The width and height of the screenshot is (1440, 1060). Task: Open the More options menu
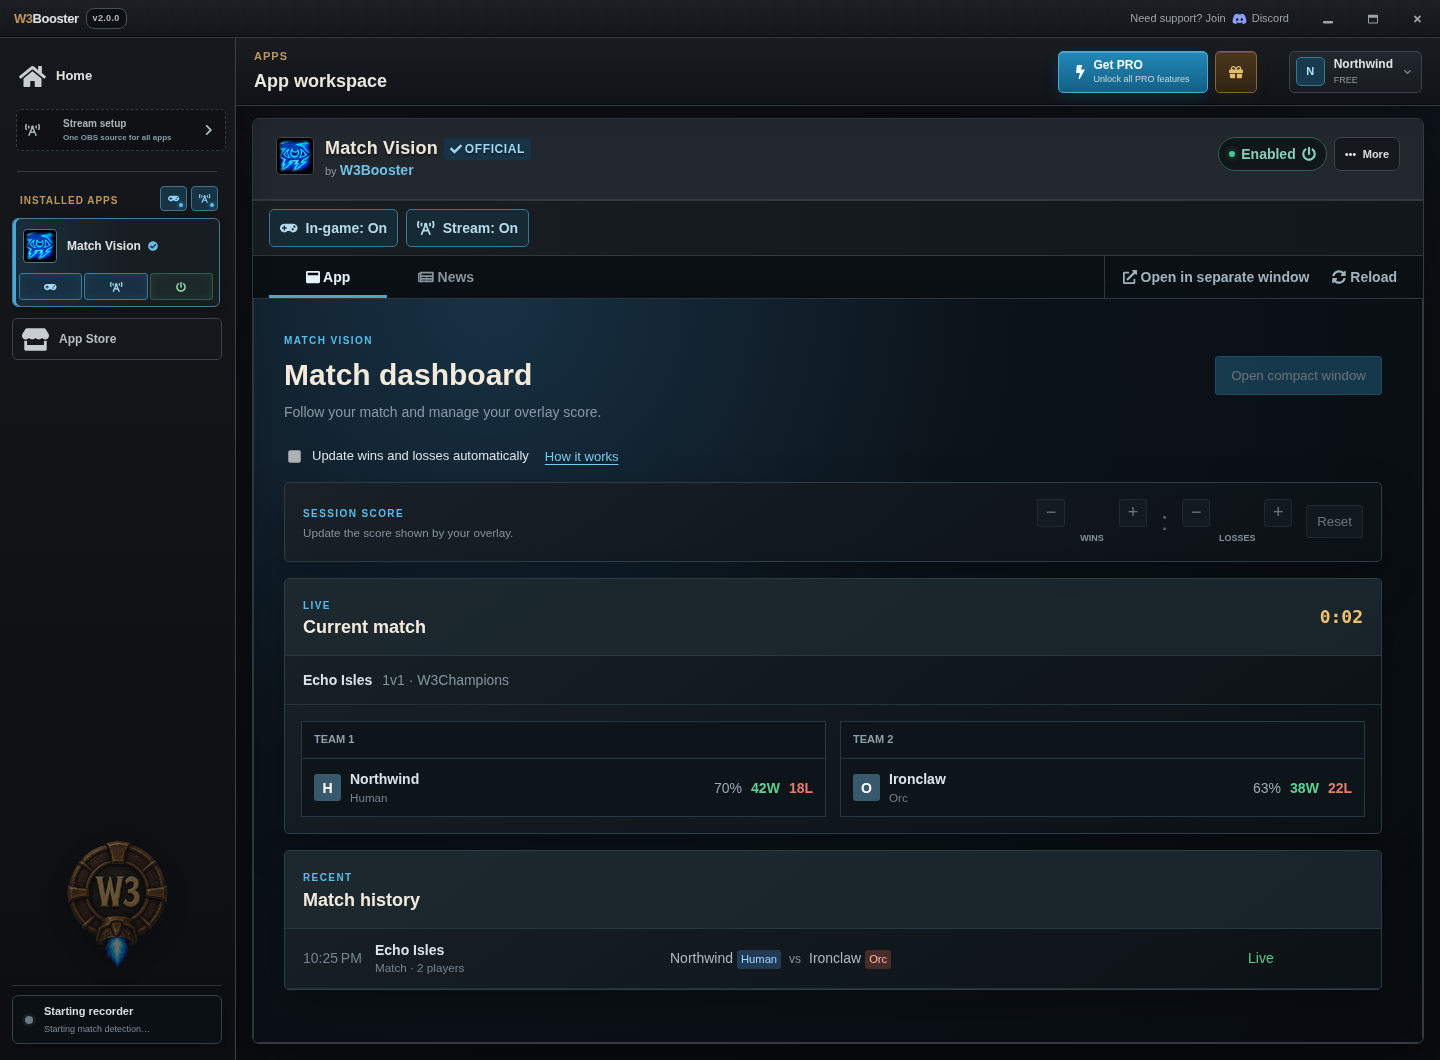click(1367, 154)
